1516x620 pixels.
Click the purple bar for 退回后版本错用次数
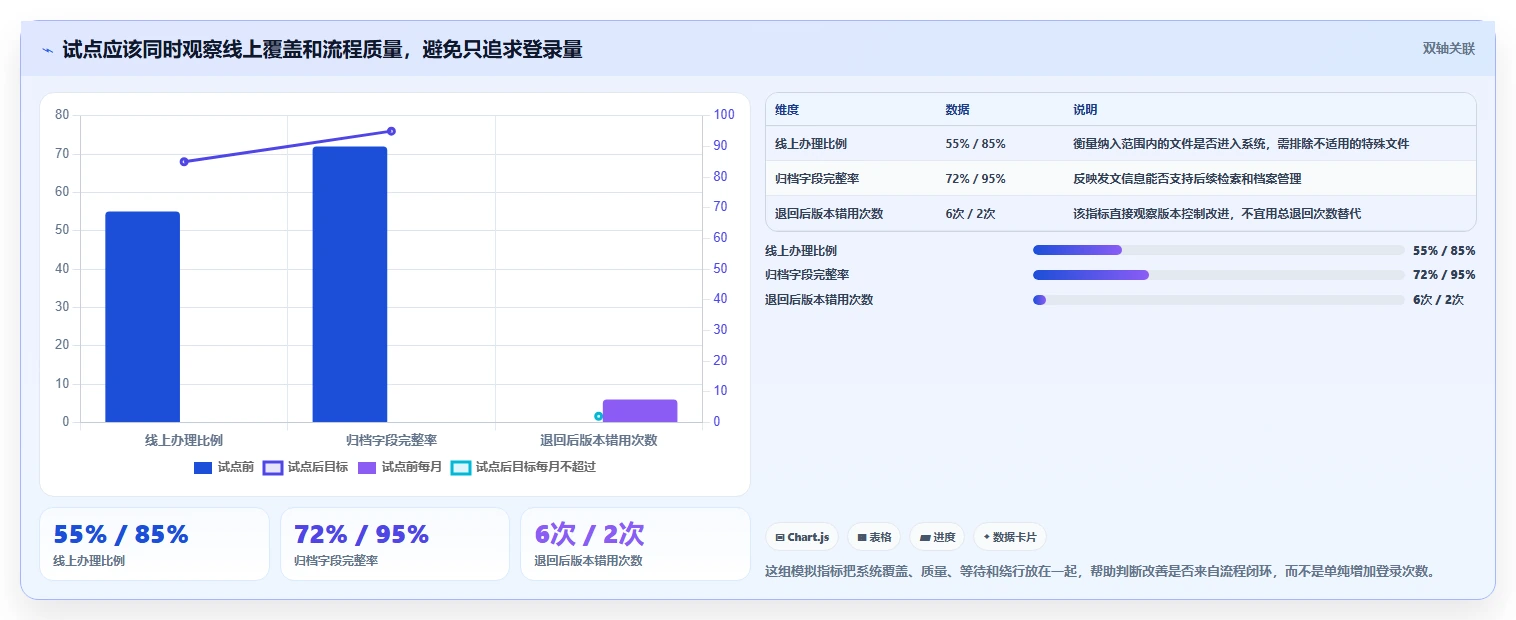click(x=640, y=411)
